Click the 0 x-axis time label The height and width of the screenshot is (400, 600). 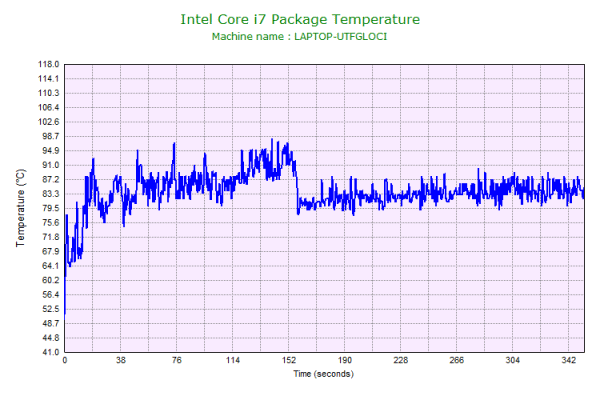coord(65,360)
